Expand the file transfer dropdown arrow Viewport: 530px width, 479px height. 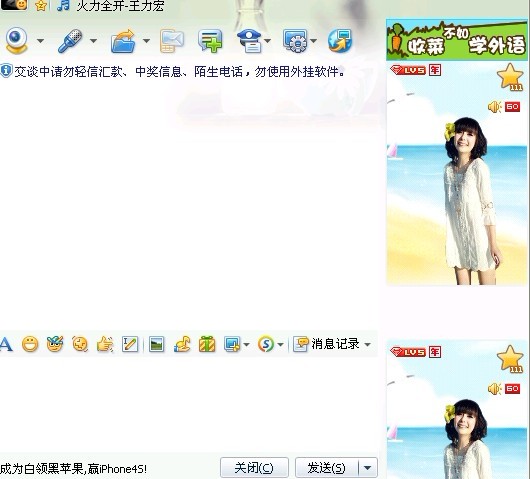tap(146, 41)
